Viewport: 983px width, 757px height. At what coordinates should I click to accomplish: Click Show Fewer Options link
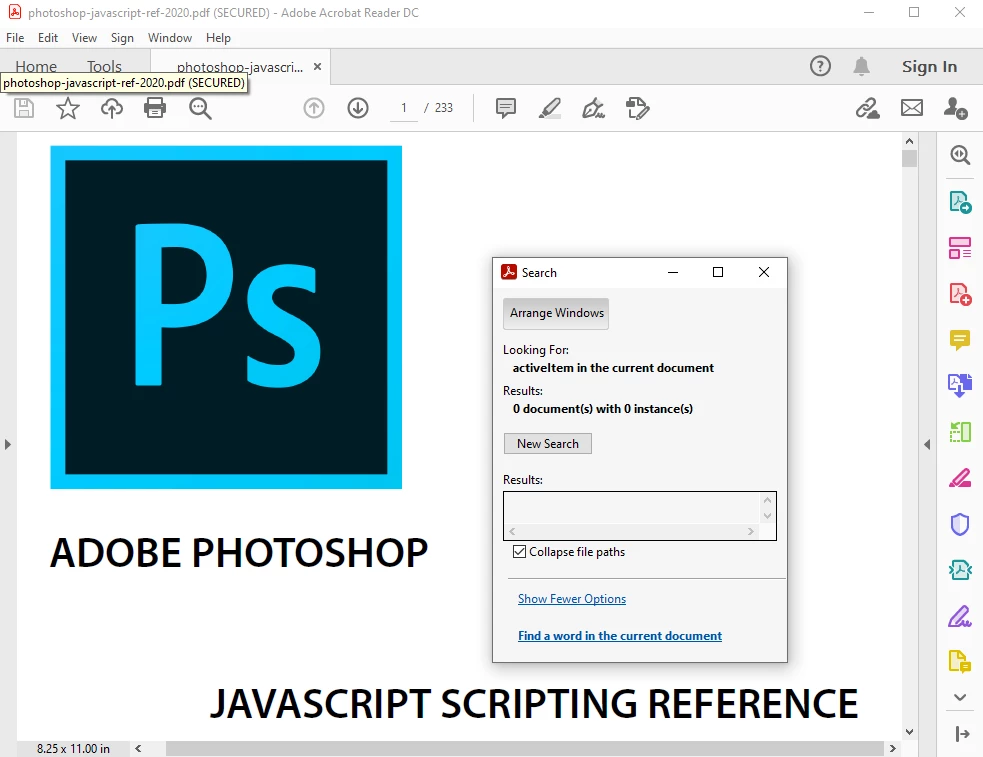pos(572,598)
